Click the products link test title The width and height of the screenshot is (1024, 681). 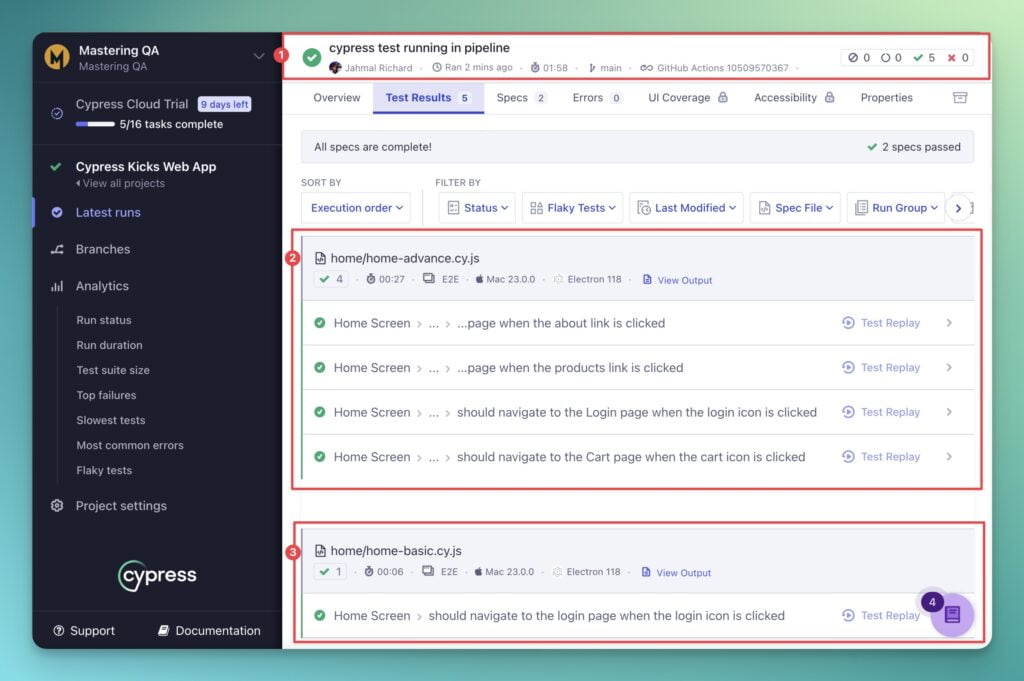coord(570,368)
